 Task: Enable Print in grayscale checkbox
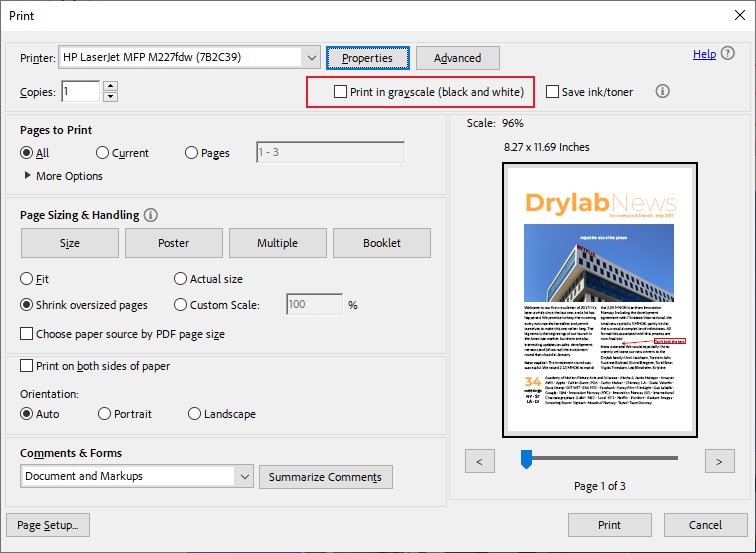click(340, 92)
